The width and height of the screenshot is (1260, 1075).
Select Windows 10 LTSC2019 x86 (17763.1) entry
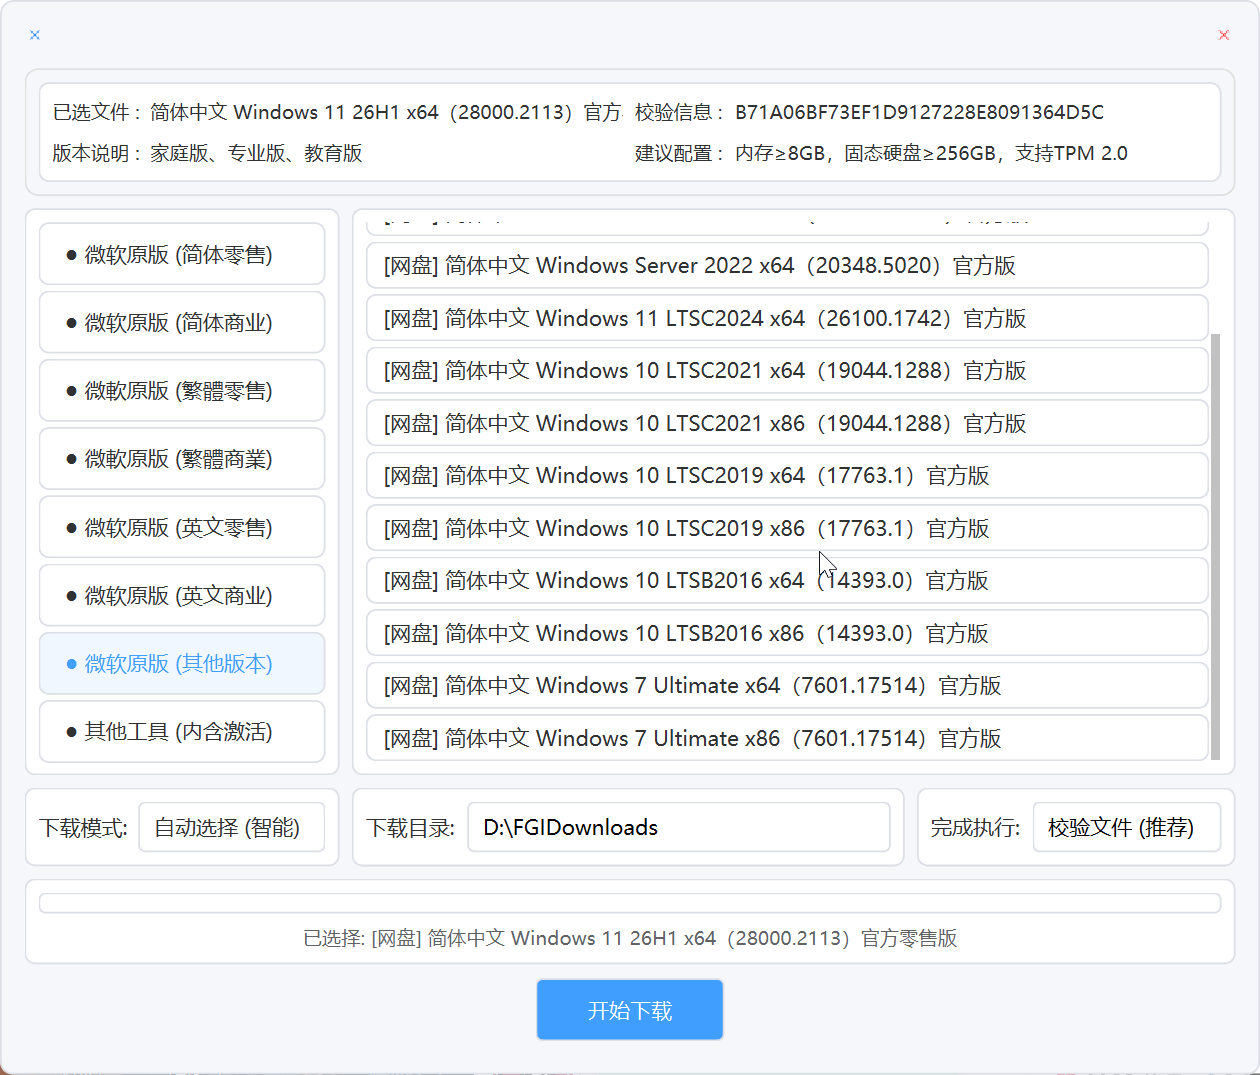[787, 528]
